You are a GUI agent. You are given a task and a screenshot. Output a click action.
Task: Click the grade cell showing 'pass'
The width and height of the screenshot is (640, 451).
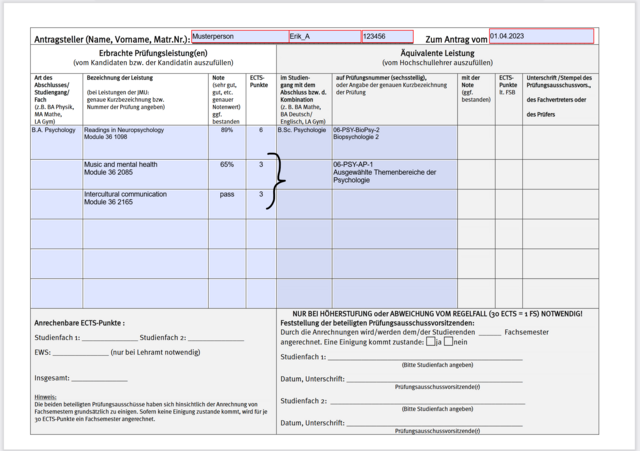tap(227, 194)
